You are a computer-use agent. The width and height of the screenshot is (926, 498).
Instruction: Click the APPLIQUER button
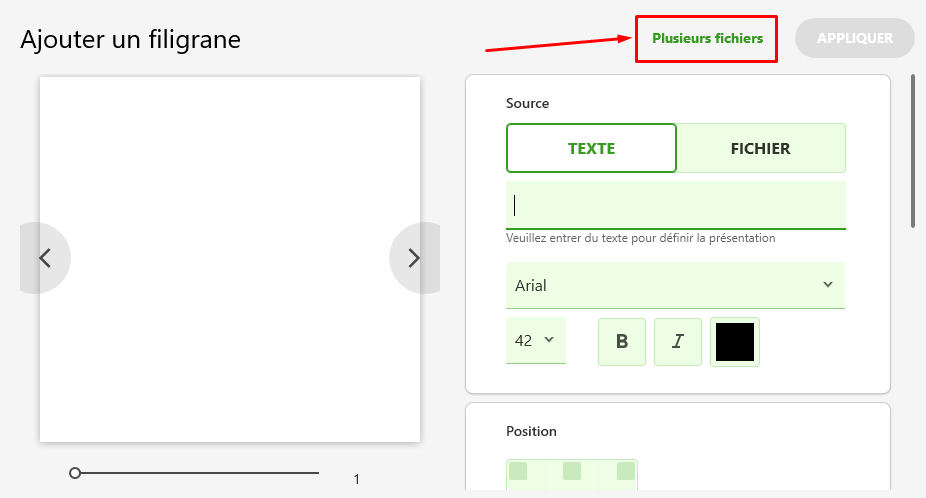click(x=855, y=38)
